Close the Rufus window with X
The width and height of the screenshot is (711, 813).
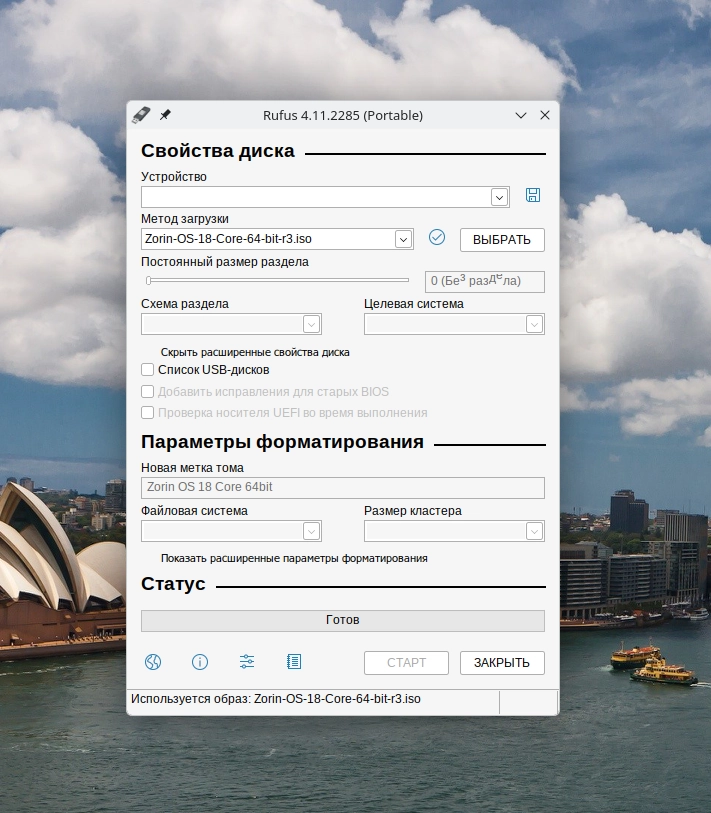pos(545,115)
